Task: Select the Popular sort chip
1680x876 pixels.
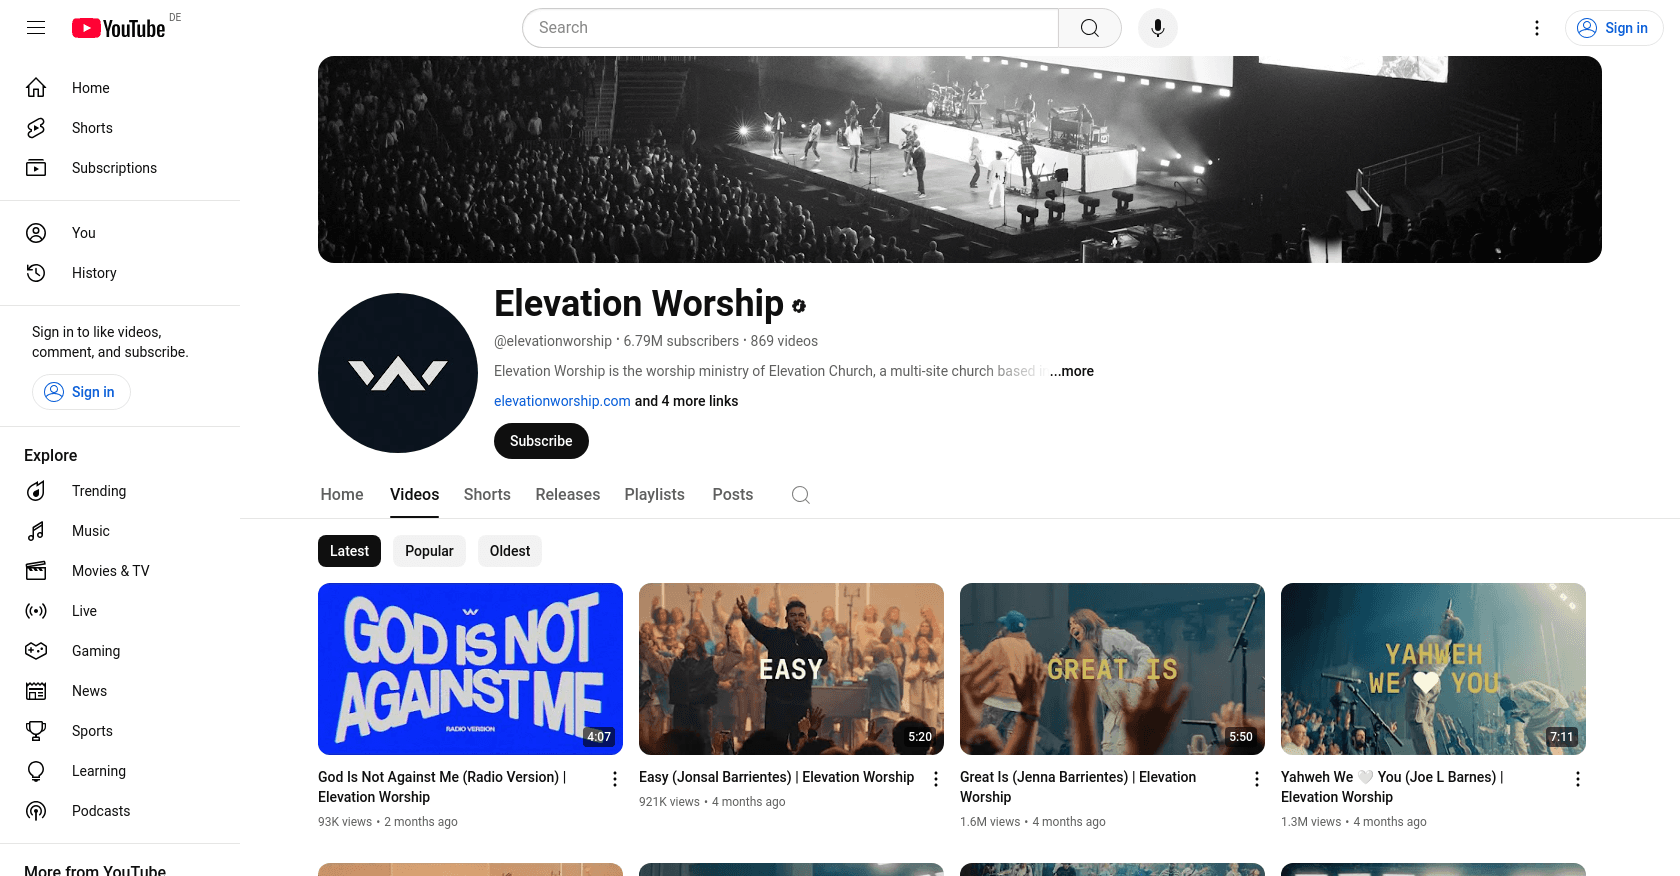Action: (x=429, y=551)
